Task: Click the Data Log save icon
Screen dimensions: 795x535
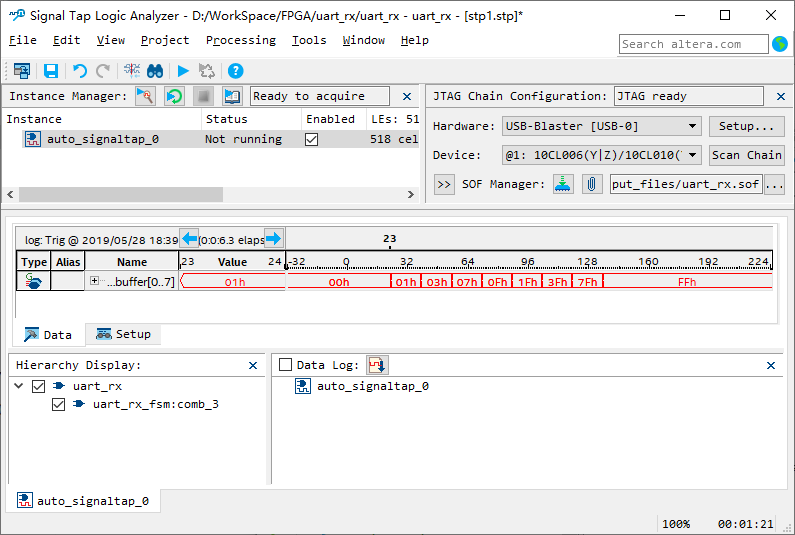Action: pyautogui.click(x=377, y=365)
